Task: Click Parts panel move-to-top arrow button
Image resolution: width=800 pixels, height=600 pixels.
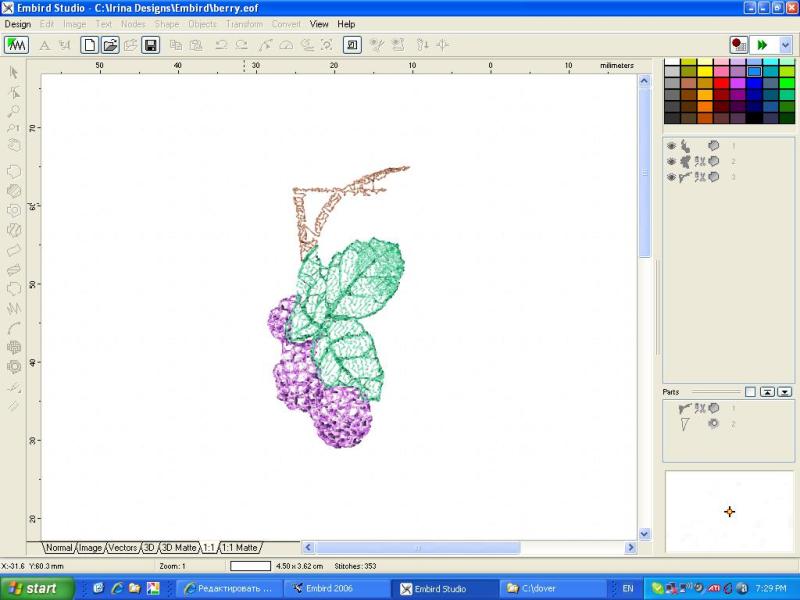Action: click(767, 392)
